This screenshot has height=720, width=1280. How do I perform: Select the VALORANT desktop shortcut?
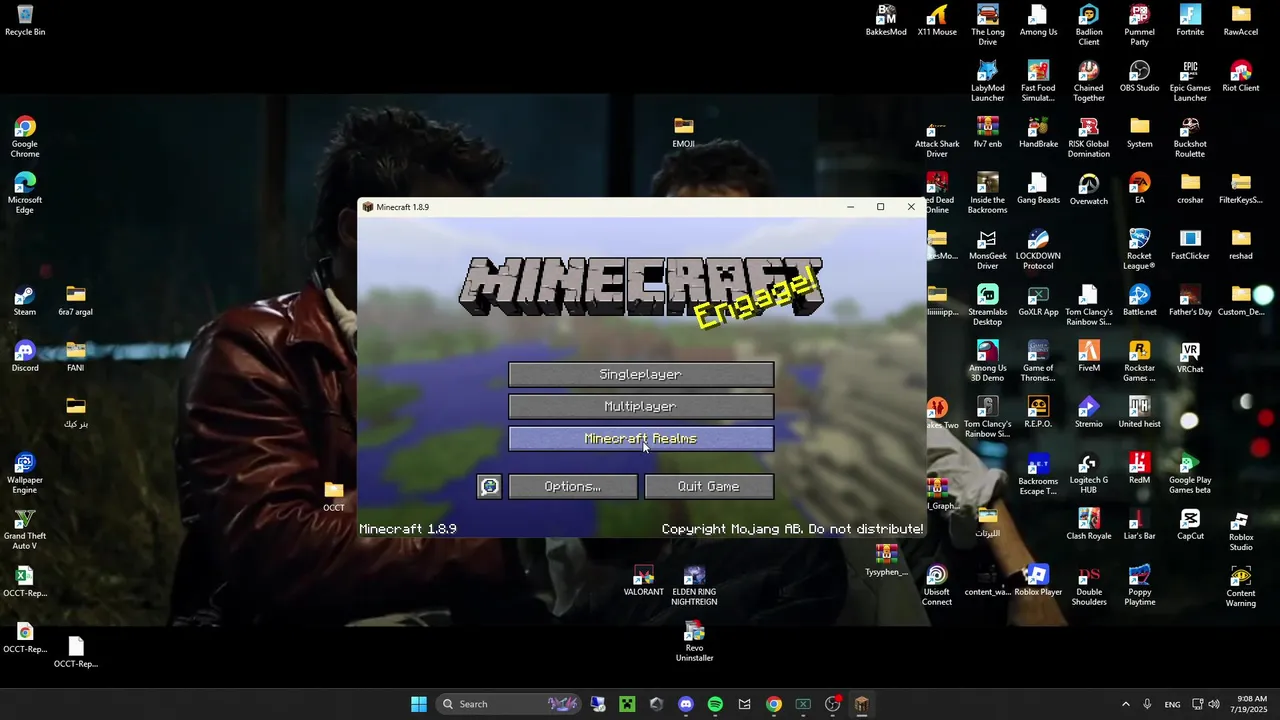[644, 581]
